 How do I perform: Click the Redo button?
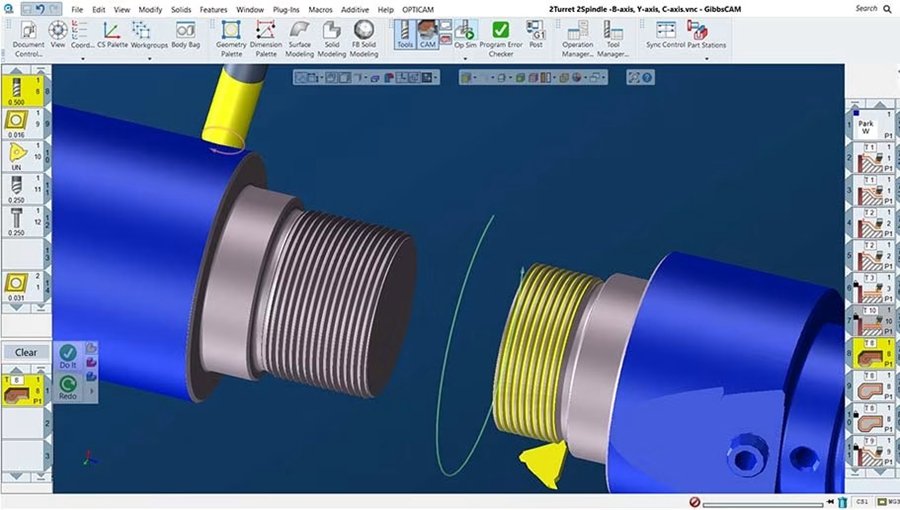pyautogui.click(x=68, y=387)
